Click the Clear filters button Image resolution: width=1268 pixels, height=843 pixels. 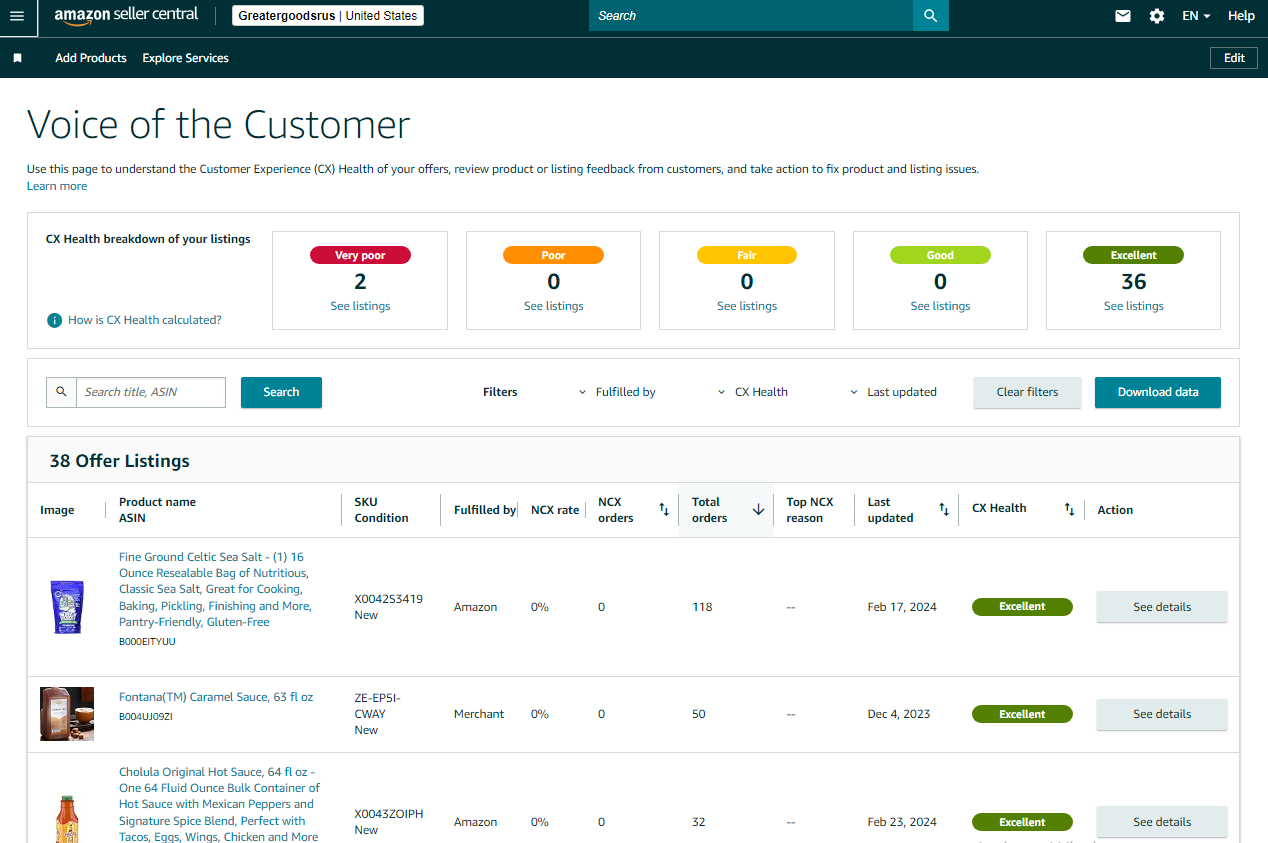click(x=1027, y=392)
